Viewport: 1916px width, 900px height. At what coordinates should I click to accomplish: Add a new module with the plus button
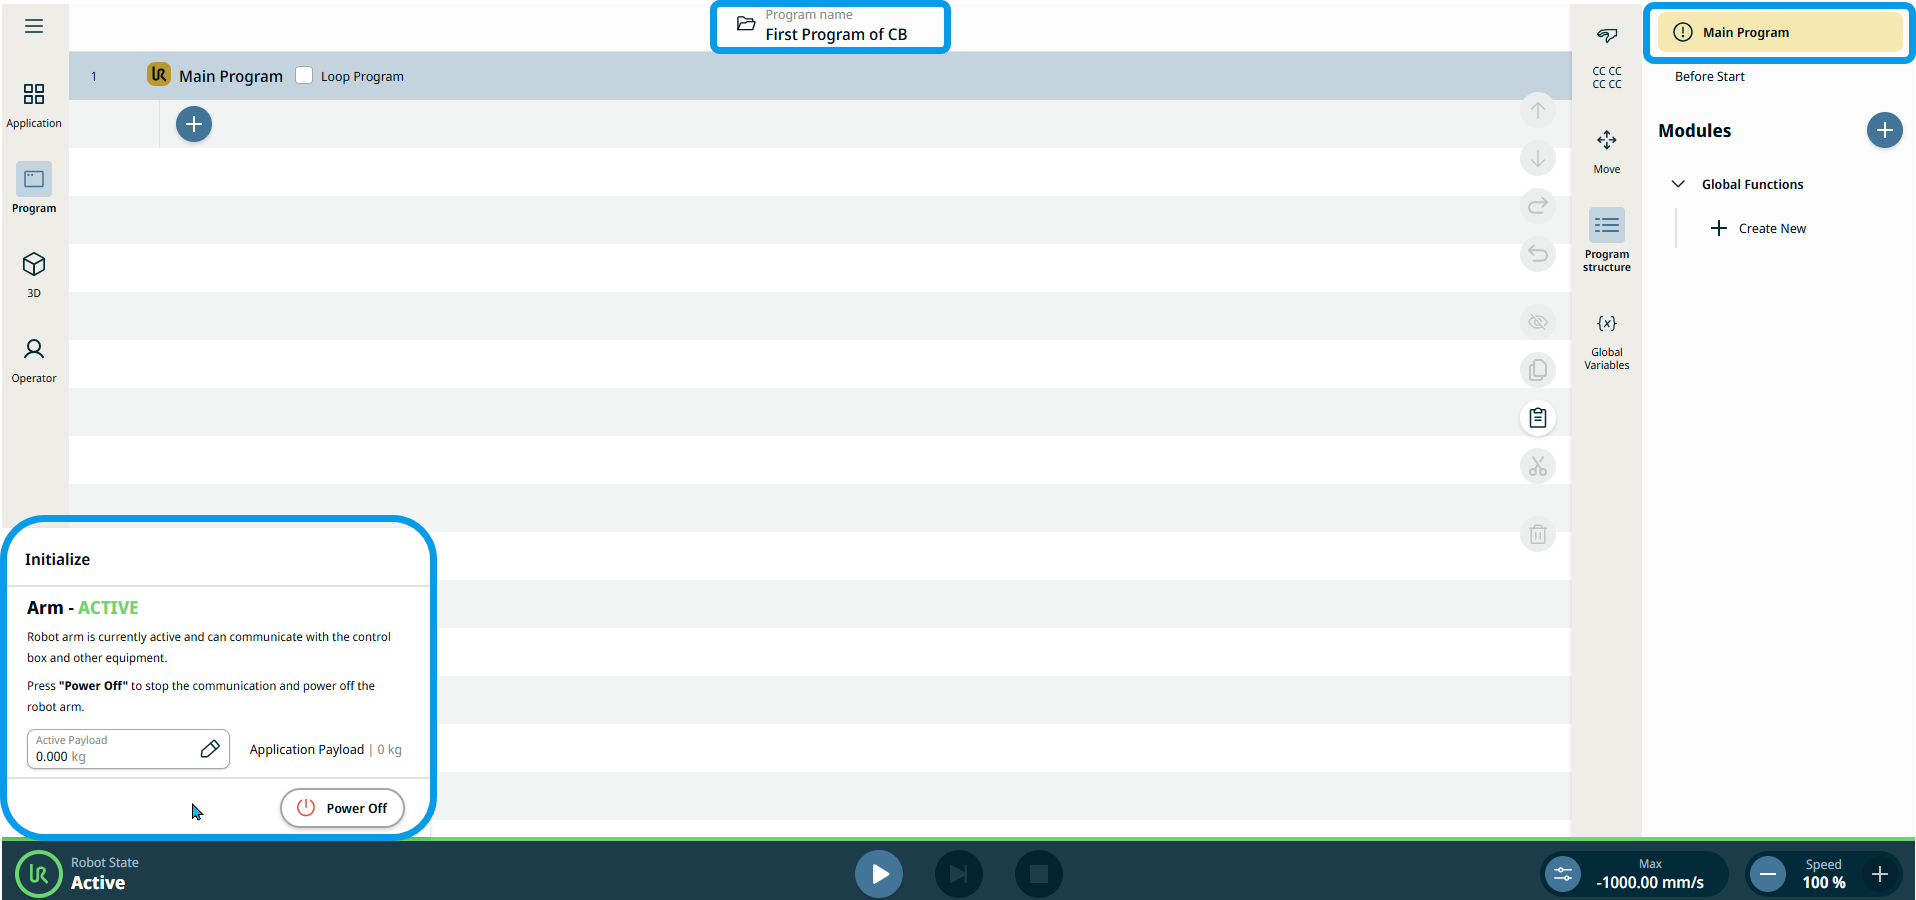coord(1884,130)
